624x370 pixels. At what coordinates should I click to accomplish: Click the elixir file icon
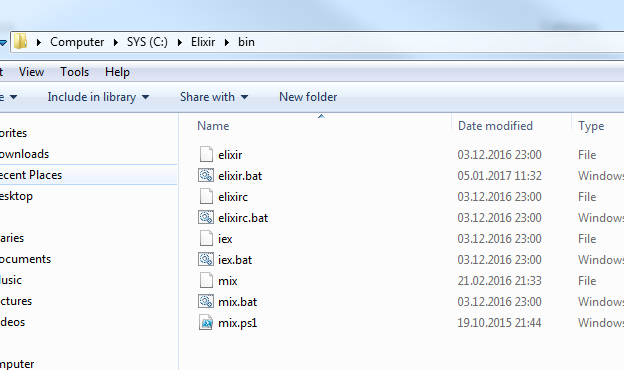pos(206,154)
